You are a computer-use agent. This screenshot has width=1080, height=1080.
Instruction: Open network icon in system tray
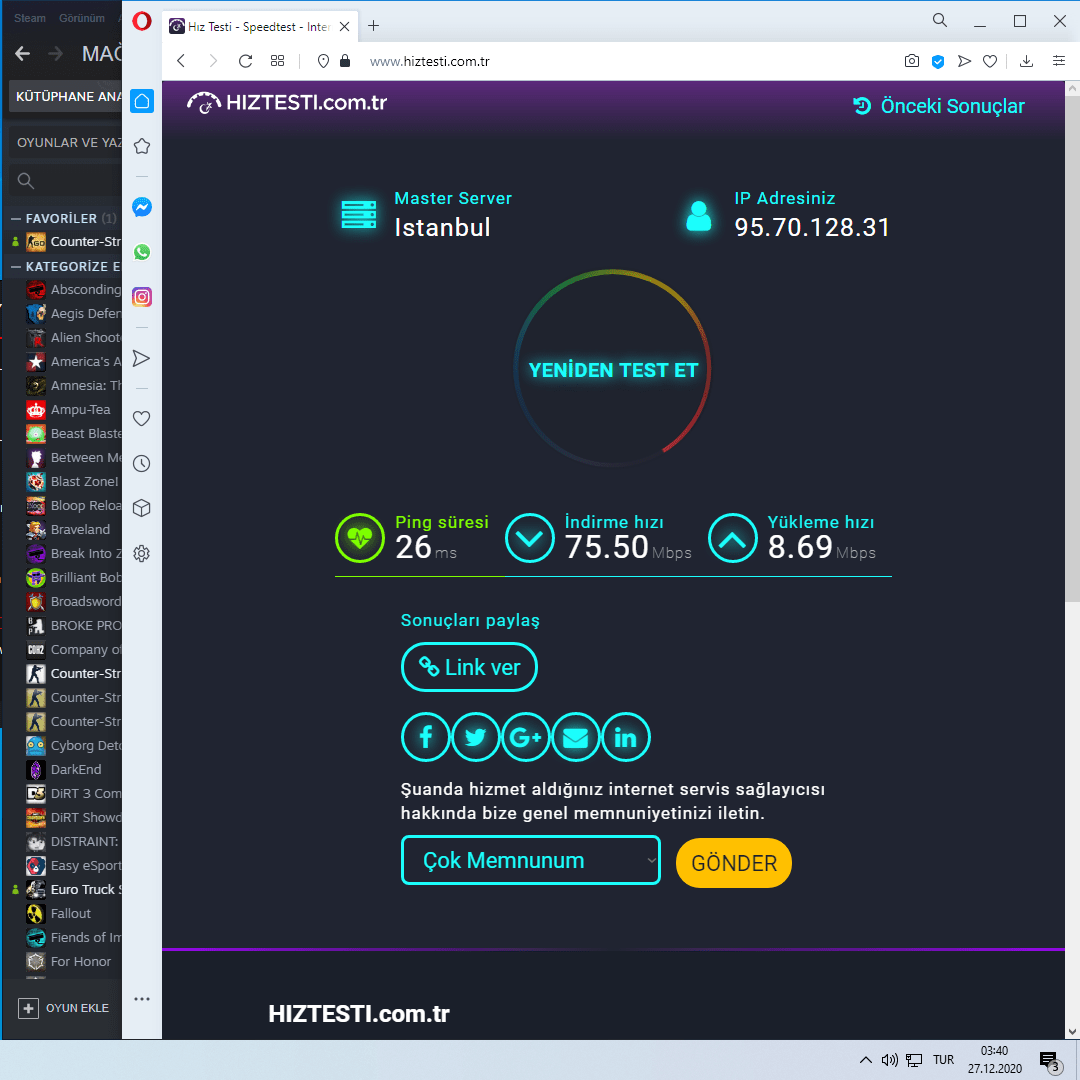click(x=914, y=1060)
